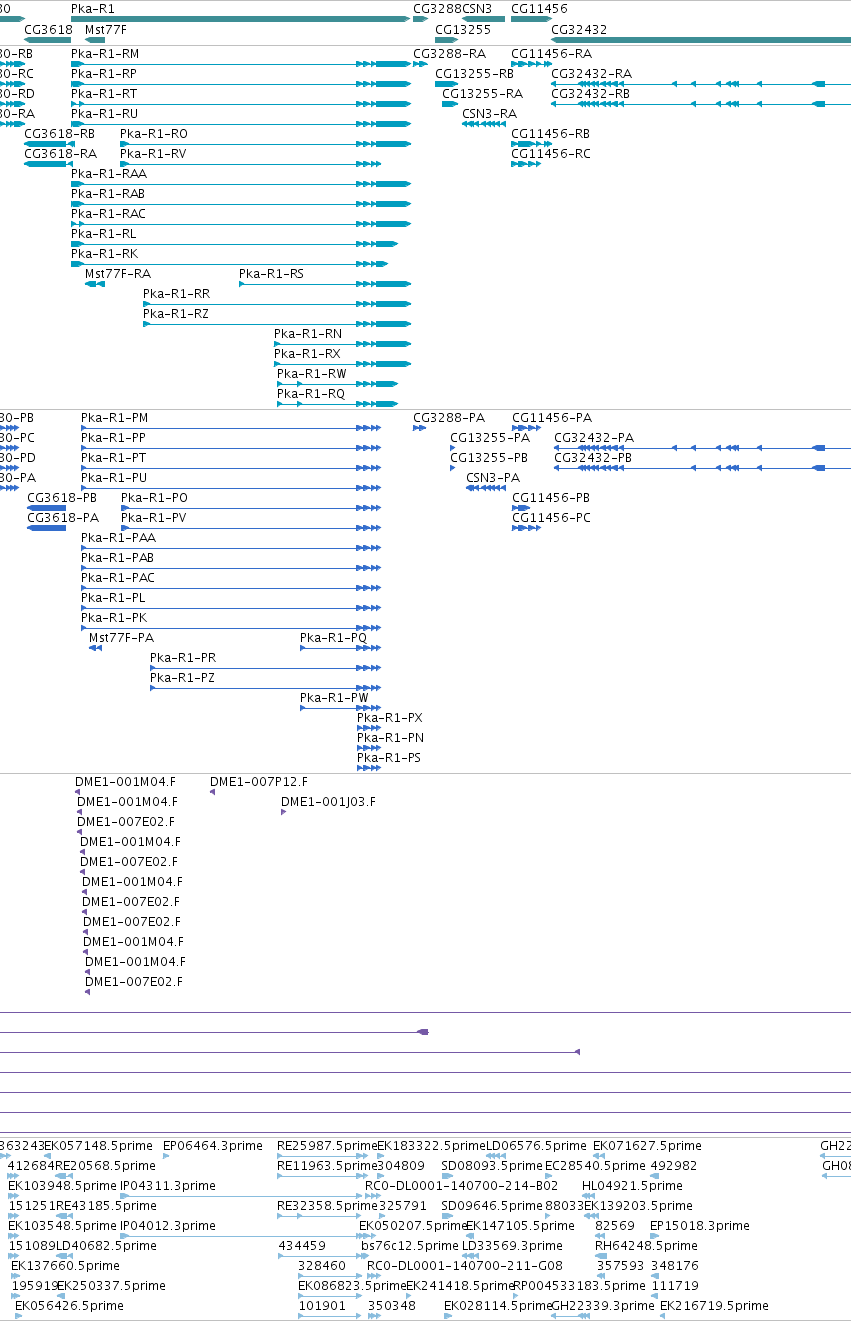The height and width of the screenshot is (1321, 851).
Task: Select transcript CG13255-RB
Action: [474, 74]
